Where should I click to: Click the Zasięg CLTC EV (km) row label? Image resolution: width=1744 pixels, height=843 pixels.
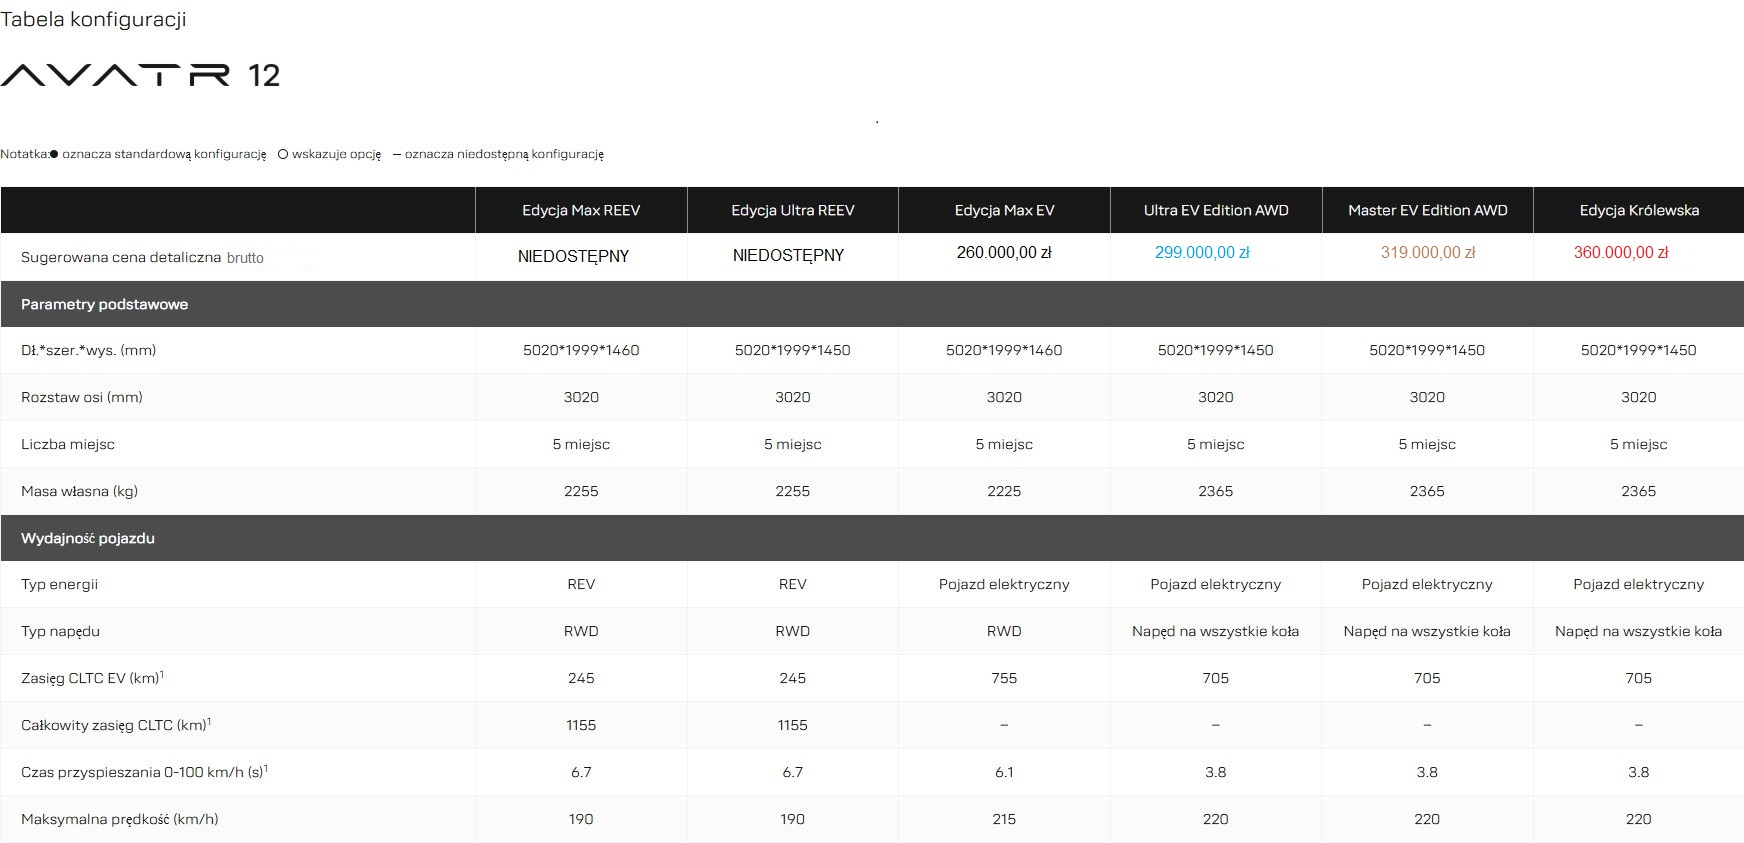[x=92, y=678]
